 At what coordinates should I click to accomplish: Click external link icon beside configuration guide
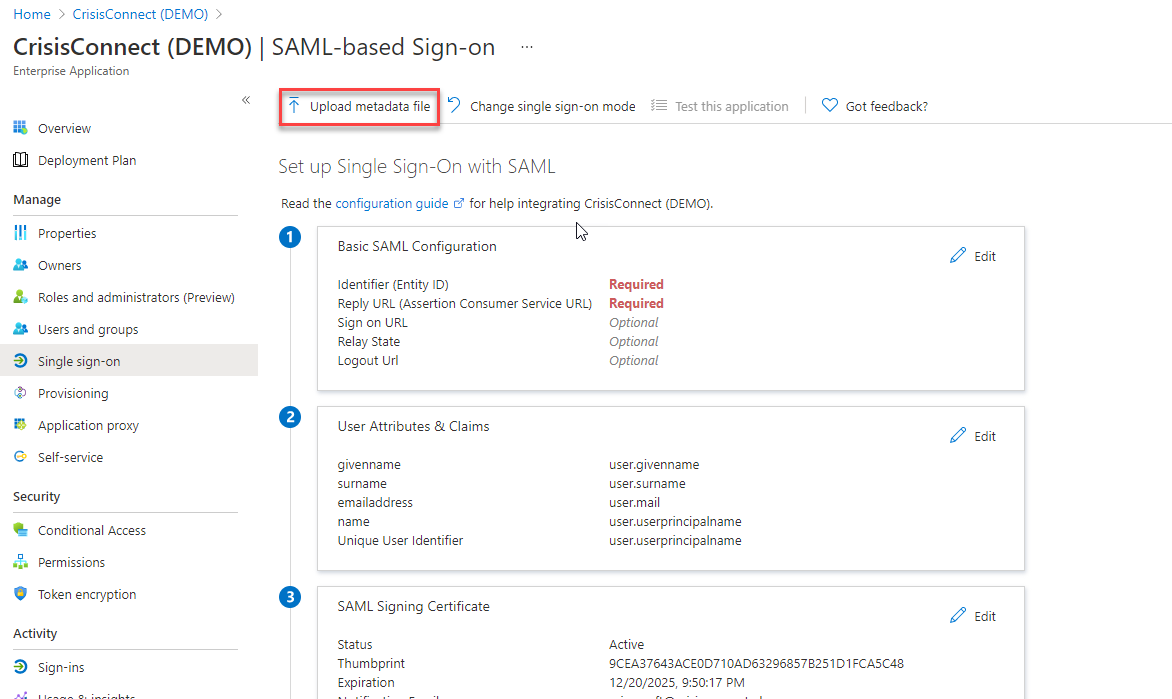(459, 203)
